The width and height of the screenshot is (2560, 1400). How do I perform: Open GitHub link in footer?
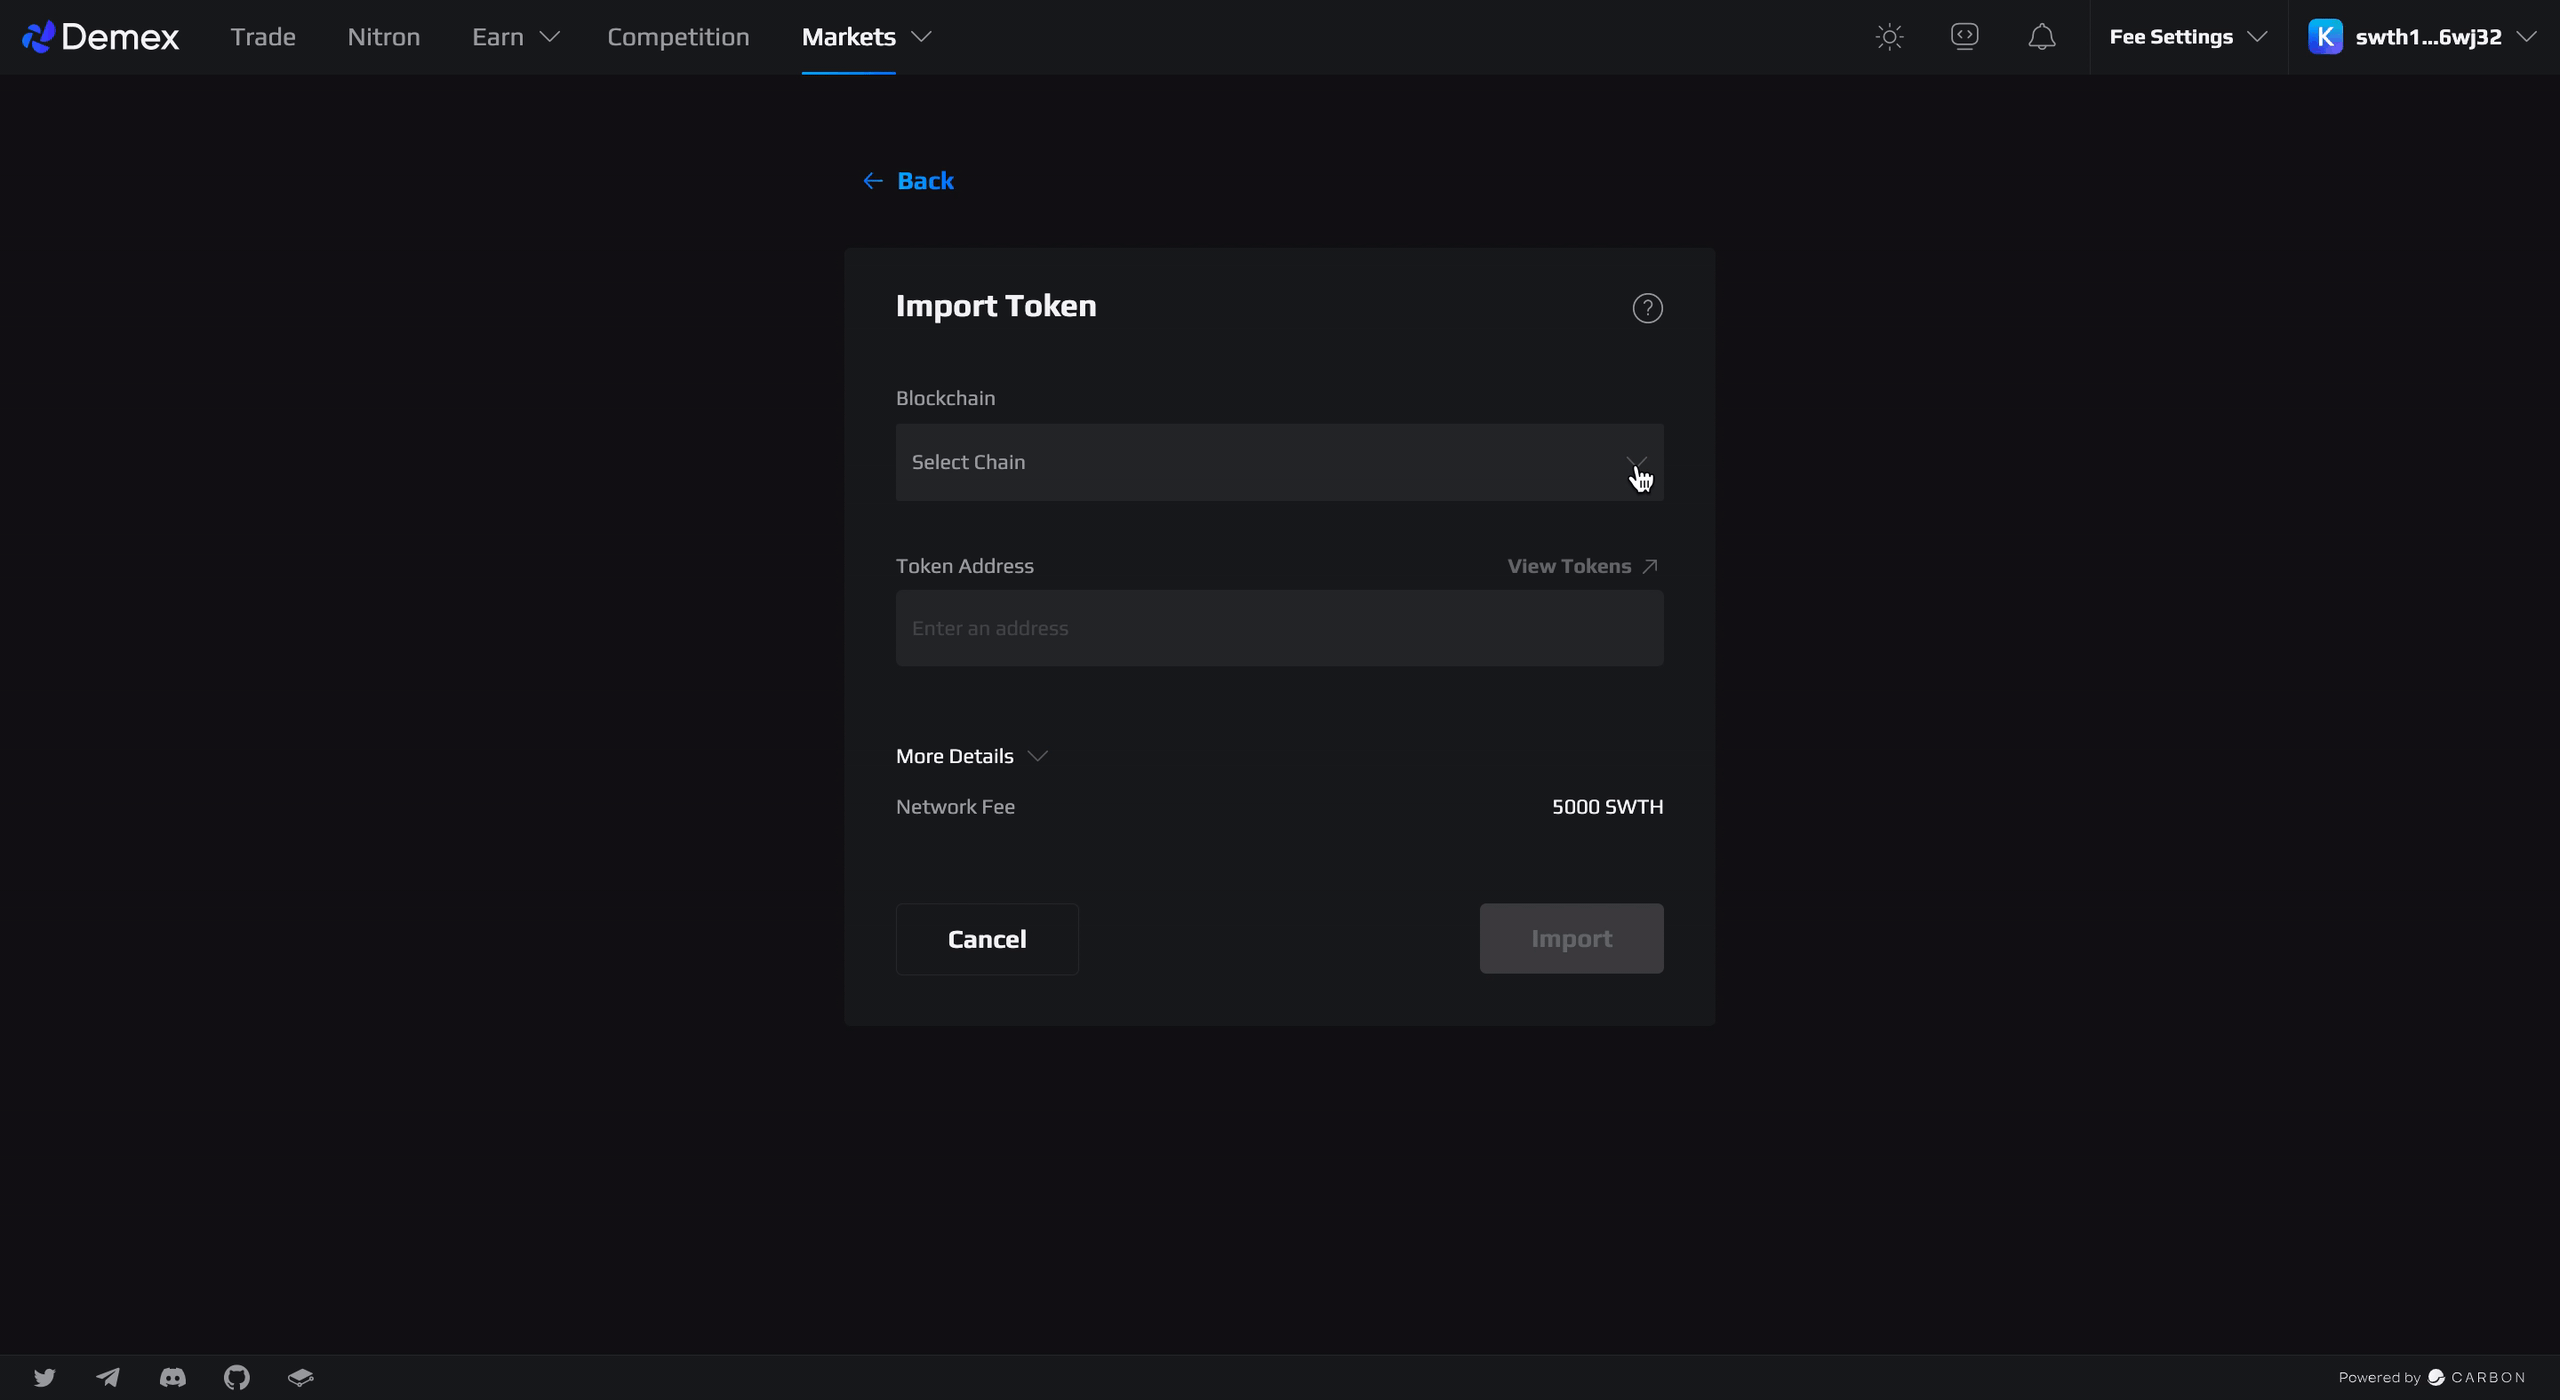237,1377
